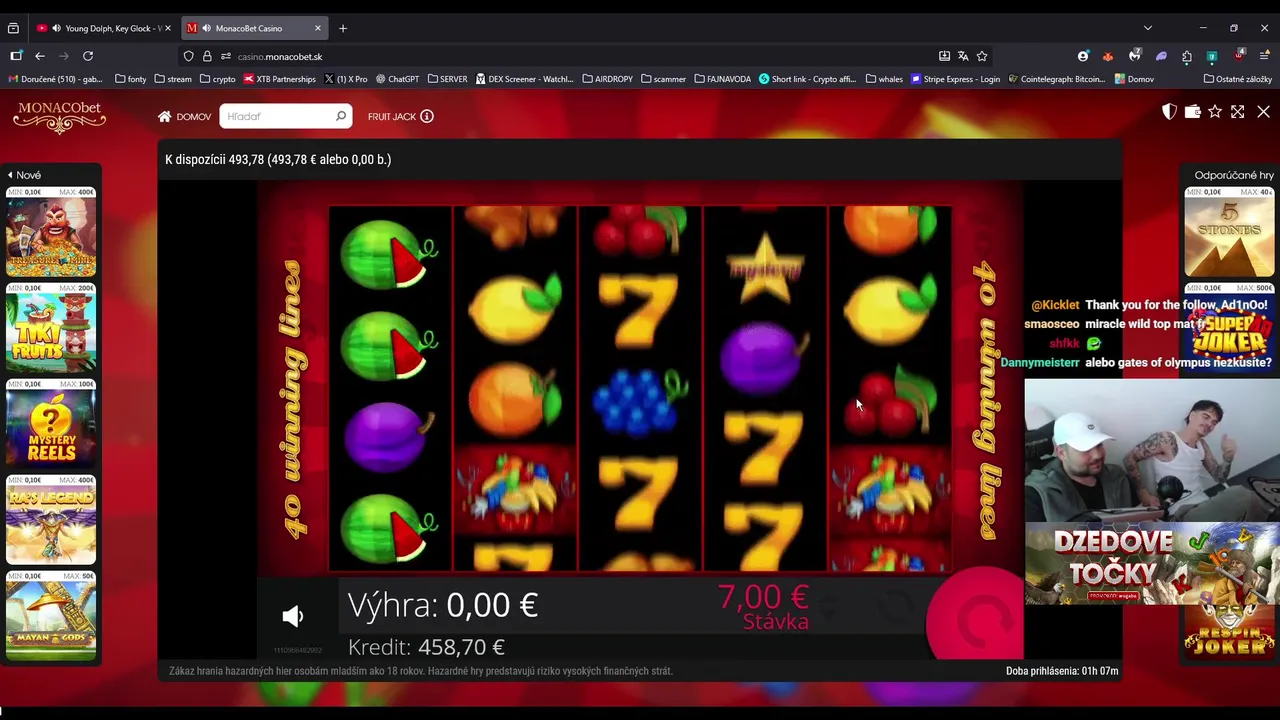Open Stripe Express - Login bookmark
Viewport: 1280px width, 720px height.
click(955, 79)
